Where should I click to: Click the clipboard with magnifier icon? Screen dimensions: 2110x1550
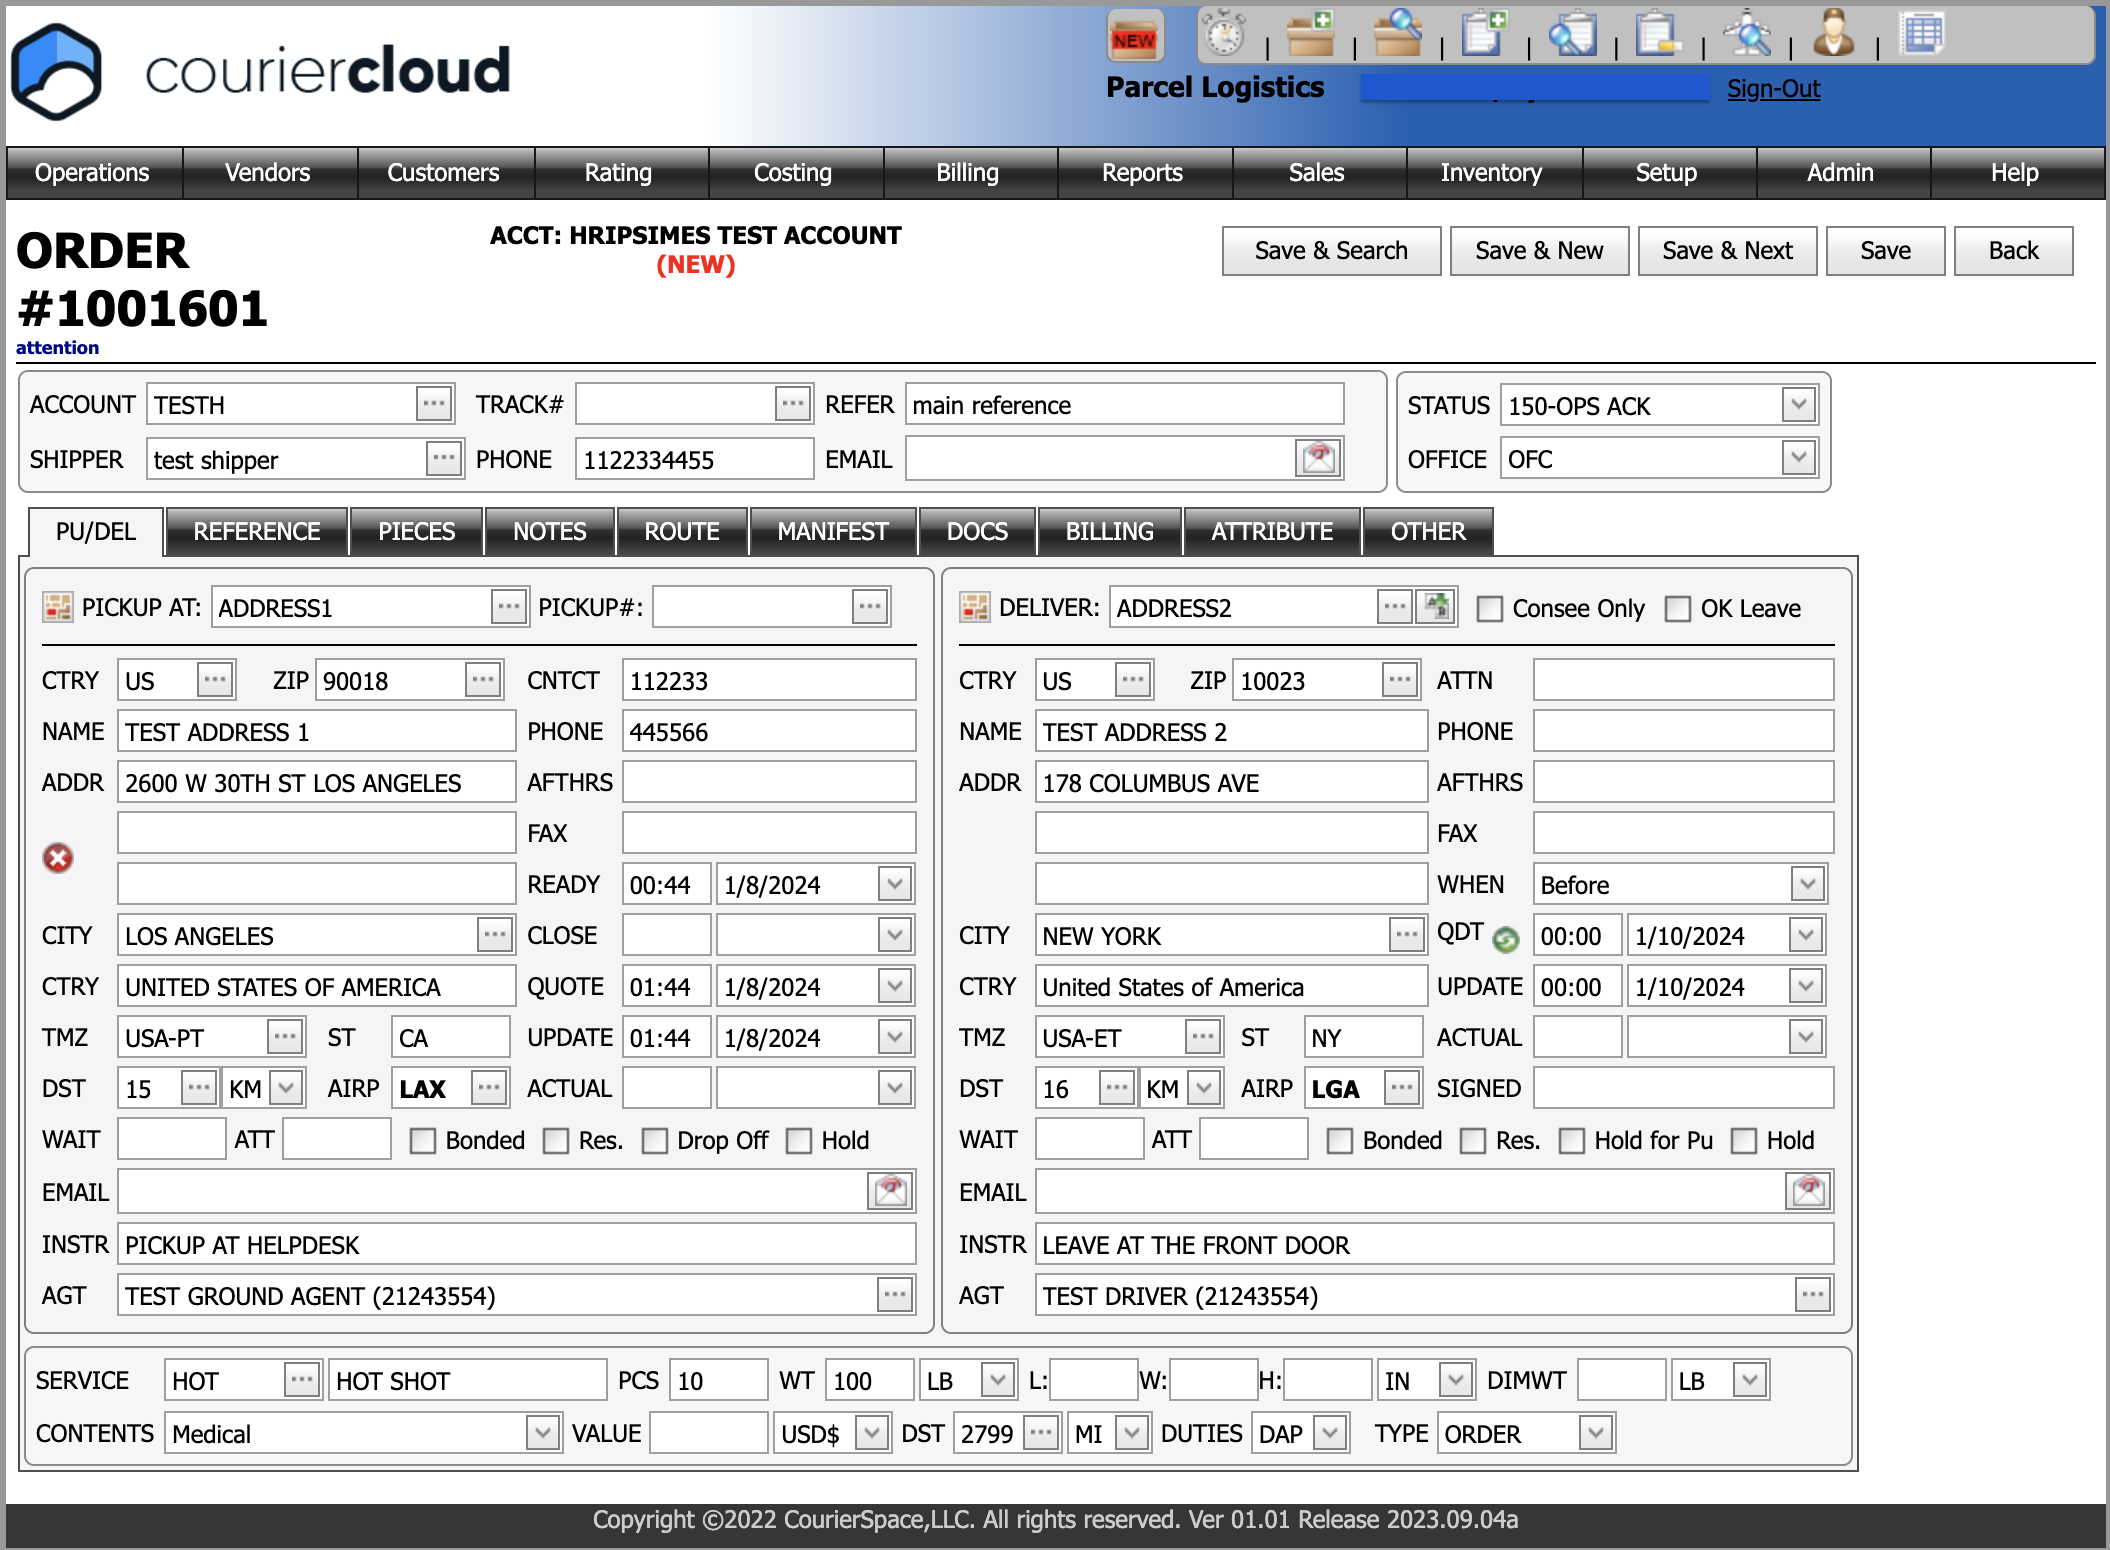(x=1572, y=35)
